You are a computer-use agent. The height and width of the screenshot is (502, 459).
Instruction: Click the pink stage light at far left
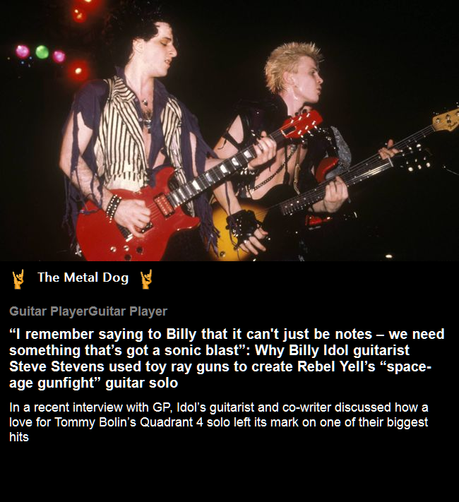click(x=23, y=51)
